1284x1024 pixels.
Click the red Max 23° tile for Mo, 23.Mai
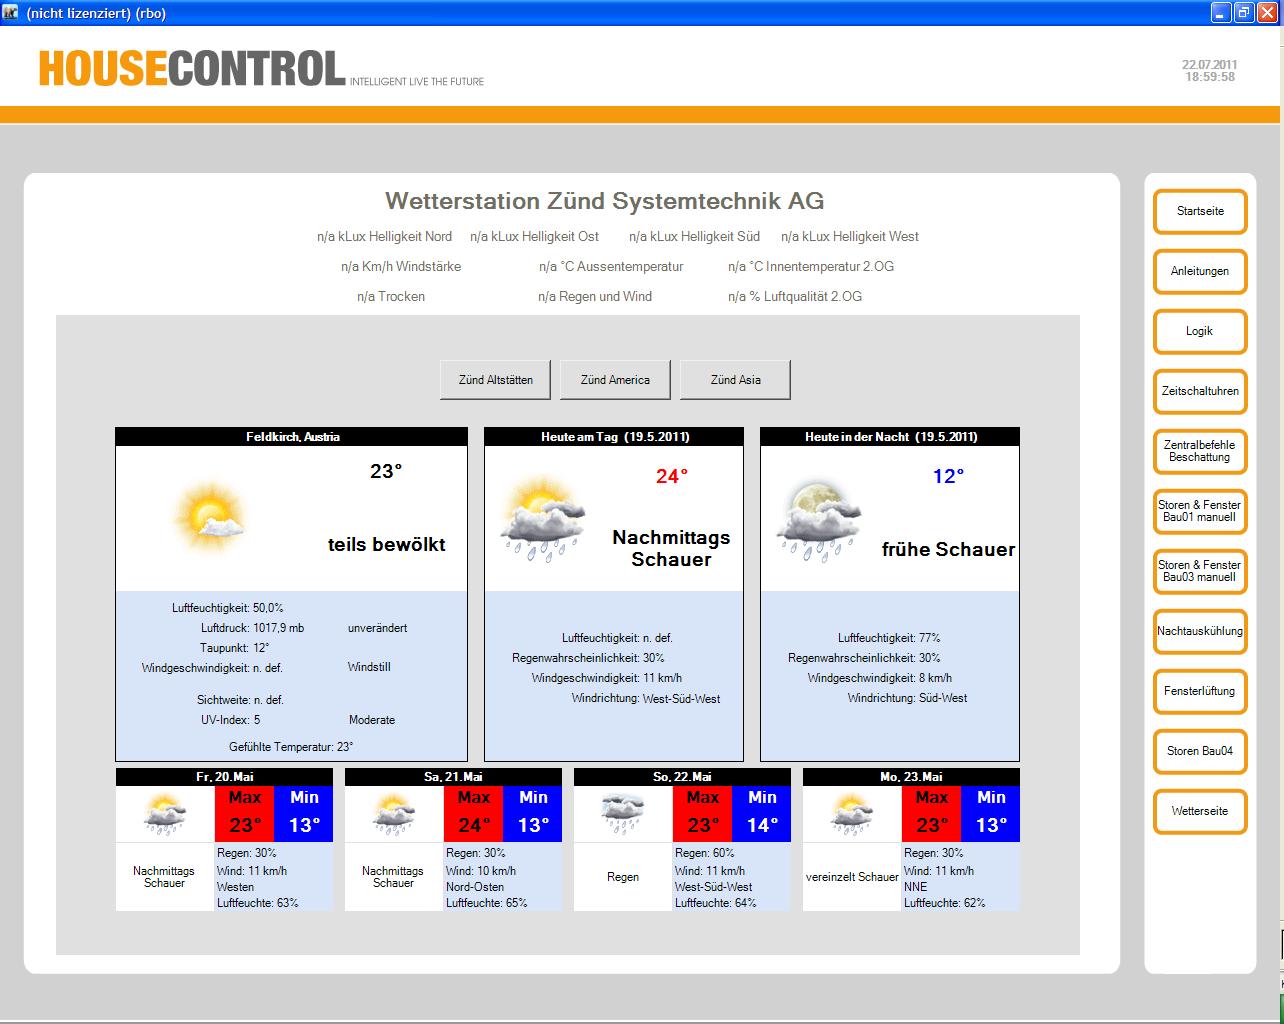(x=932, y=813)
